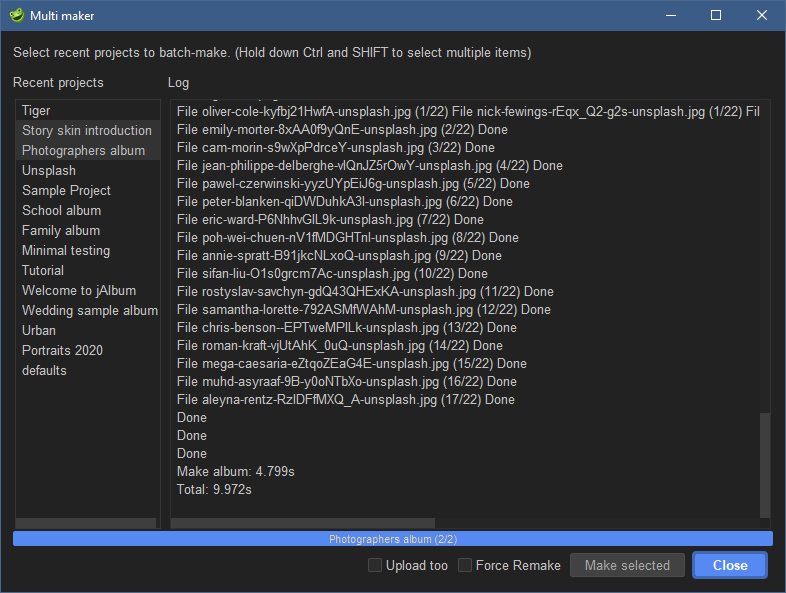Maximize the Multi maker window
Image resolution: width=786 pixels, height=593 pixels.
(x=716, y=16)
